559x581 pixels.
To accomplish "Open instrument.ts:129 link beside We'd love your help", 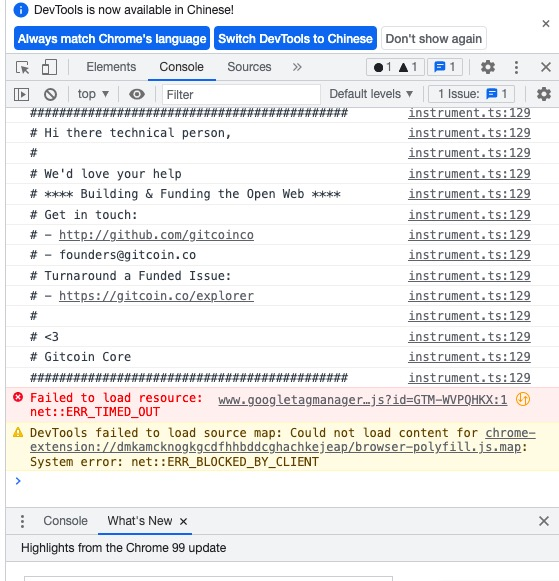I will point(469,174).
